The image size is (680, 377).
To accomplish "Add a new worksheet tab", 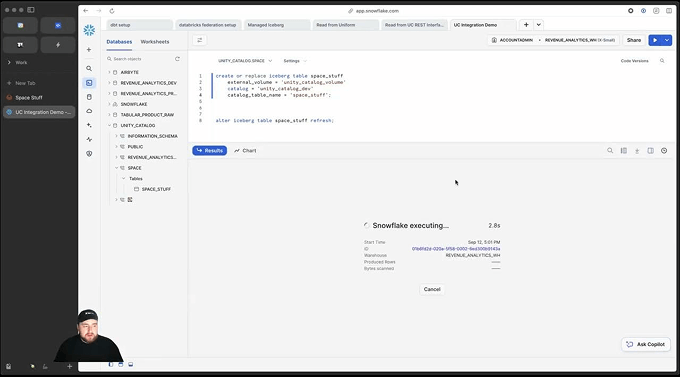I will (x=526, y=25).
